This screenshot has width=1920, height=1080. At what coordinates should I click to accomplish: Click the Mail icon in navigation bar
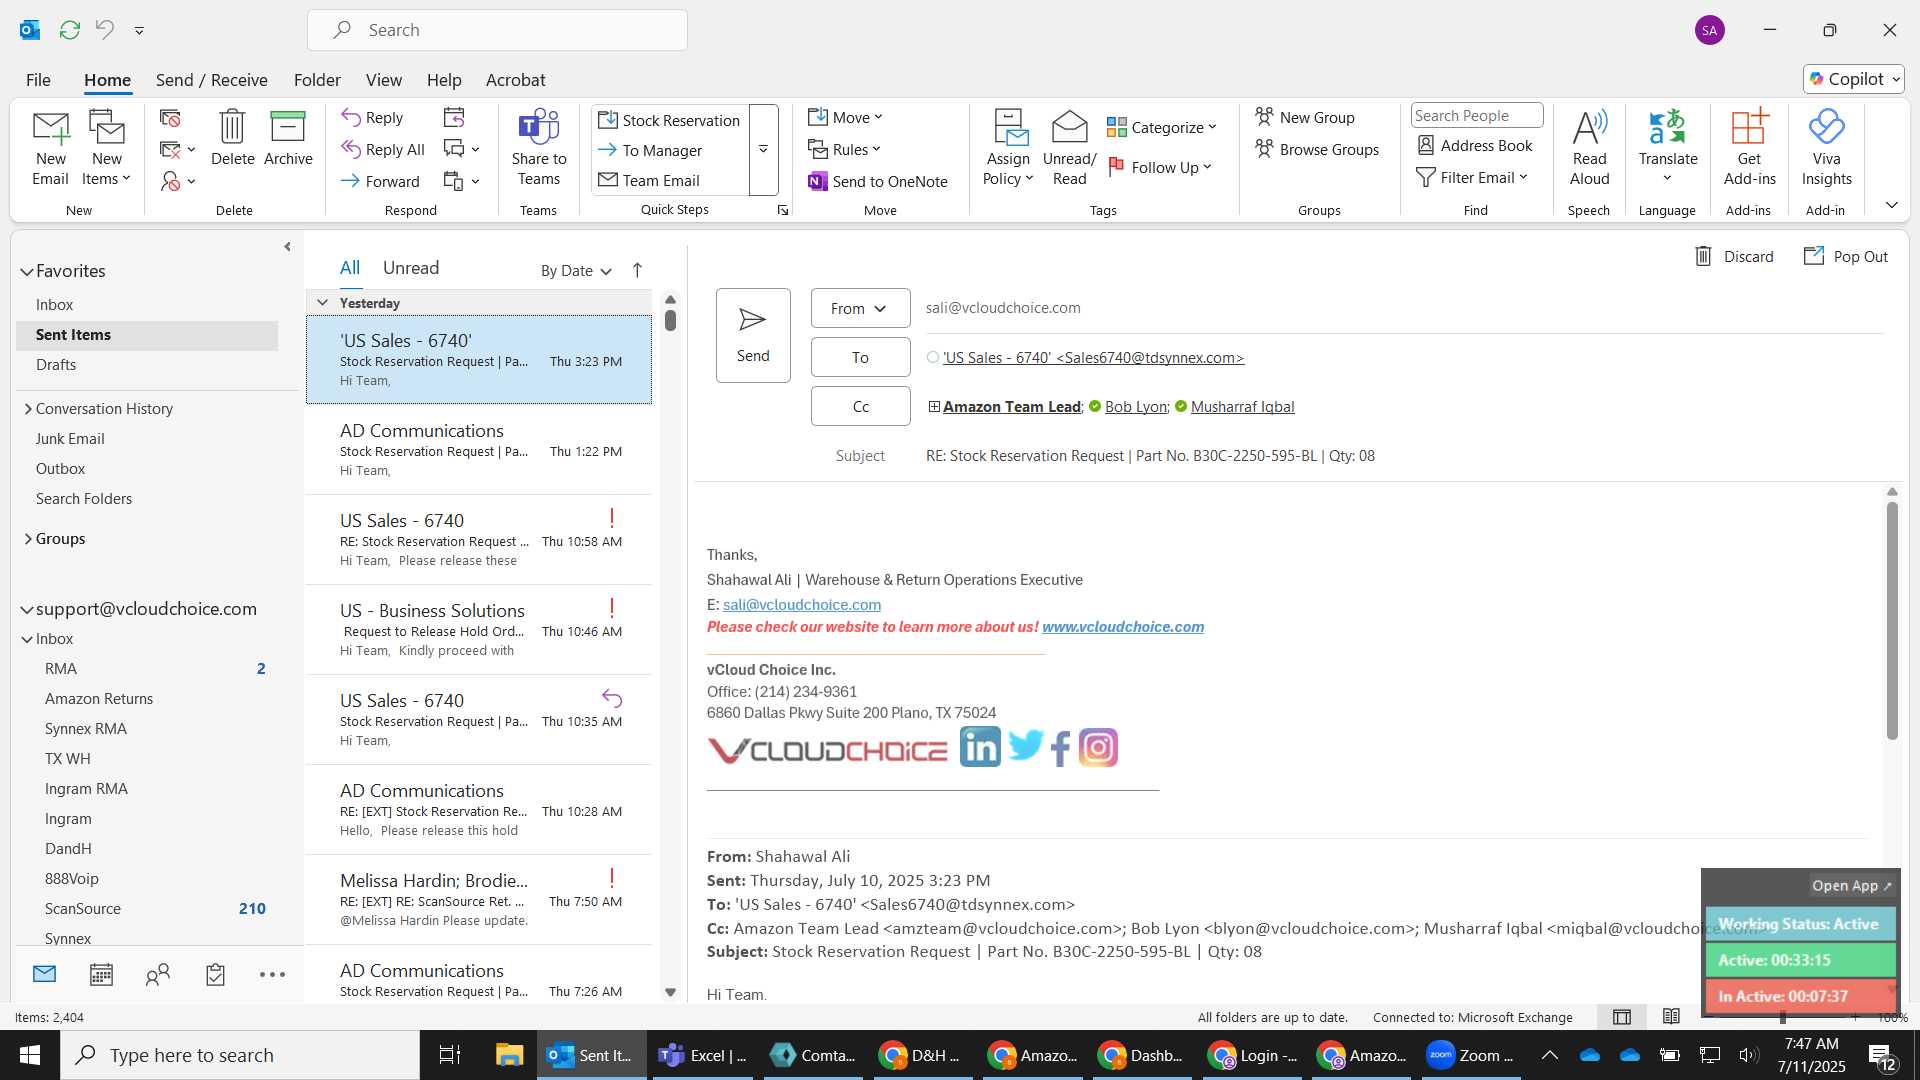[x=44, y=974]
